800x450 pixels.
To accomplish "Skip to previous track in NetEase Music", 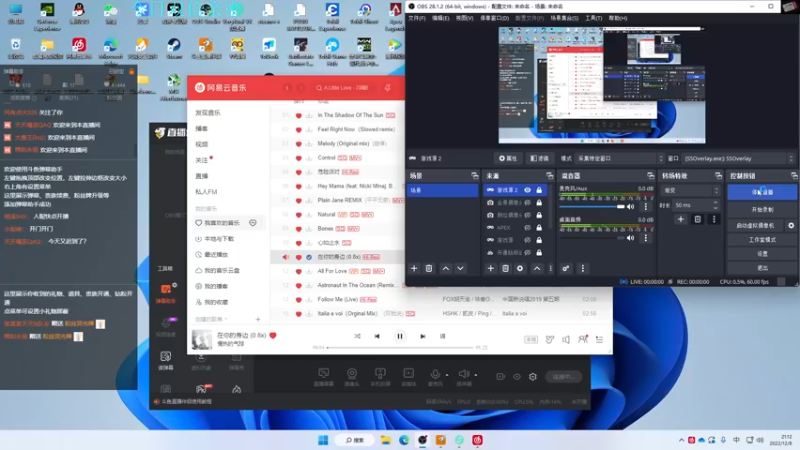I will click(377, 336).
